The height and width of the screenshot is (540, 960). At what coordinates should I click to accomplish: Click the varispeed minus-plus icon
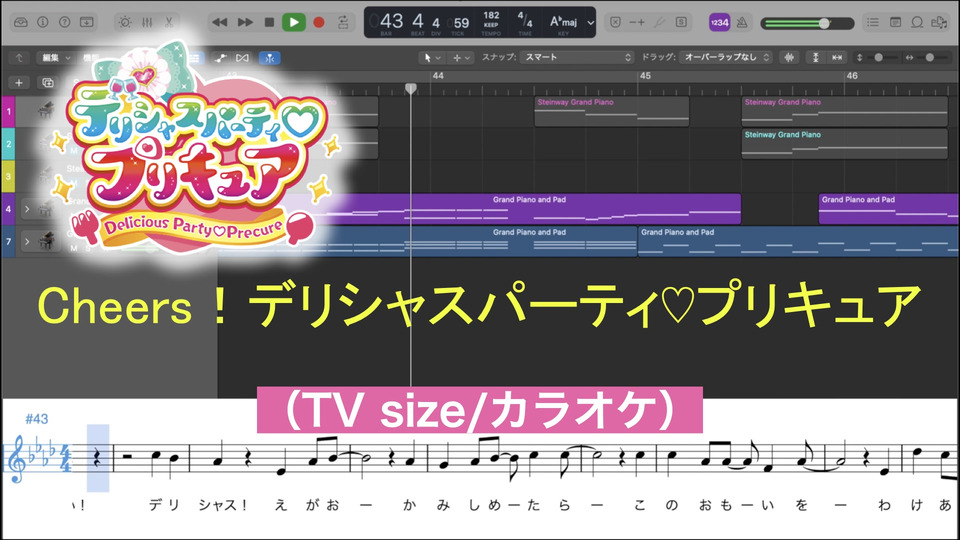click(x=637, y=22)
